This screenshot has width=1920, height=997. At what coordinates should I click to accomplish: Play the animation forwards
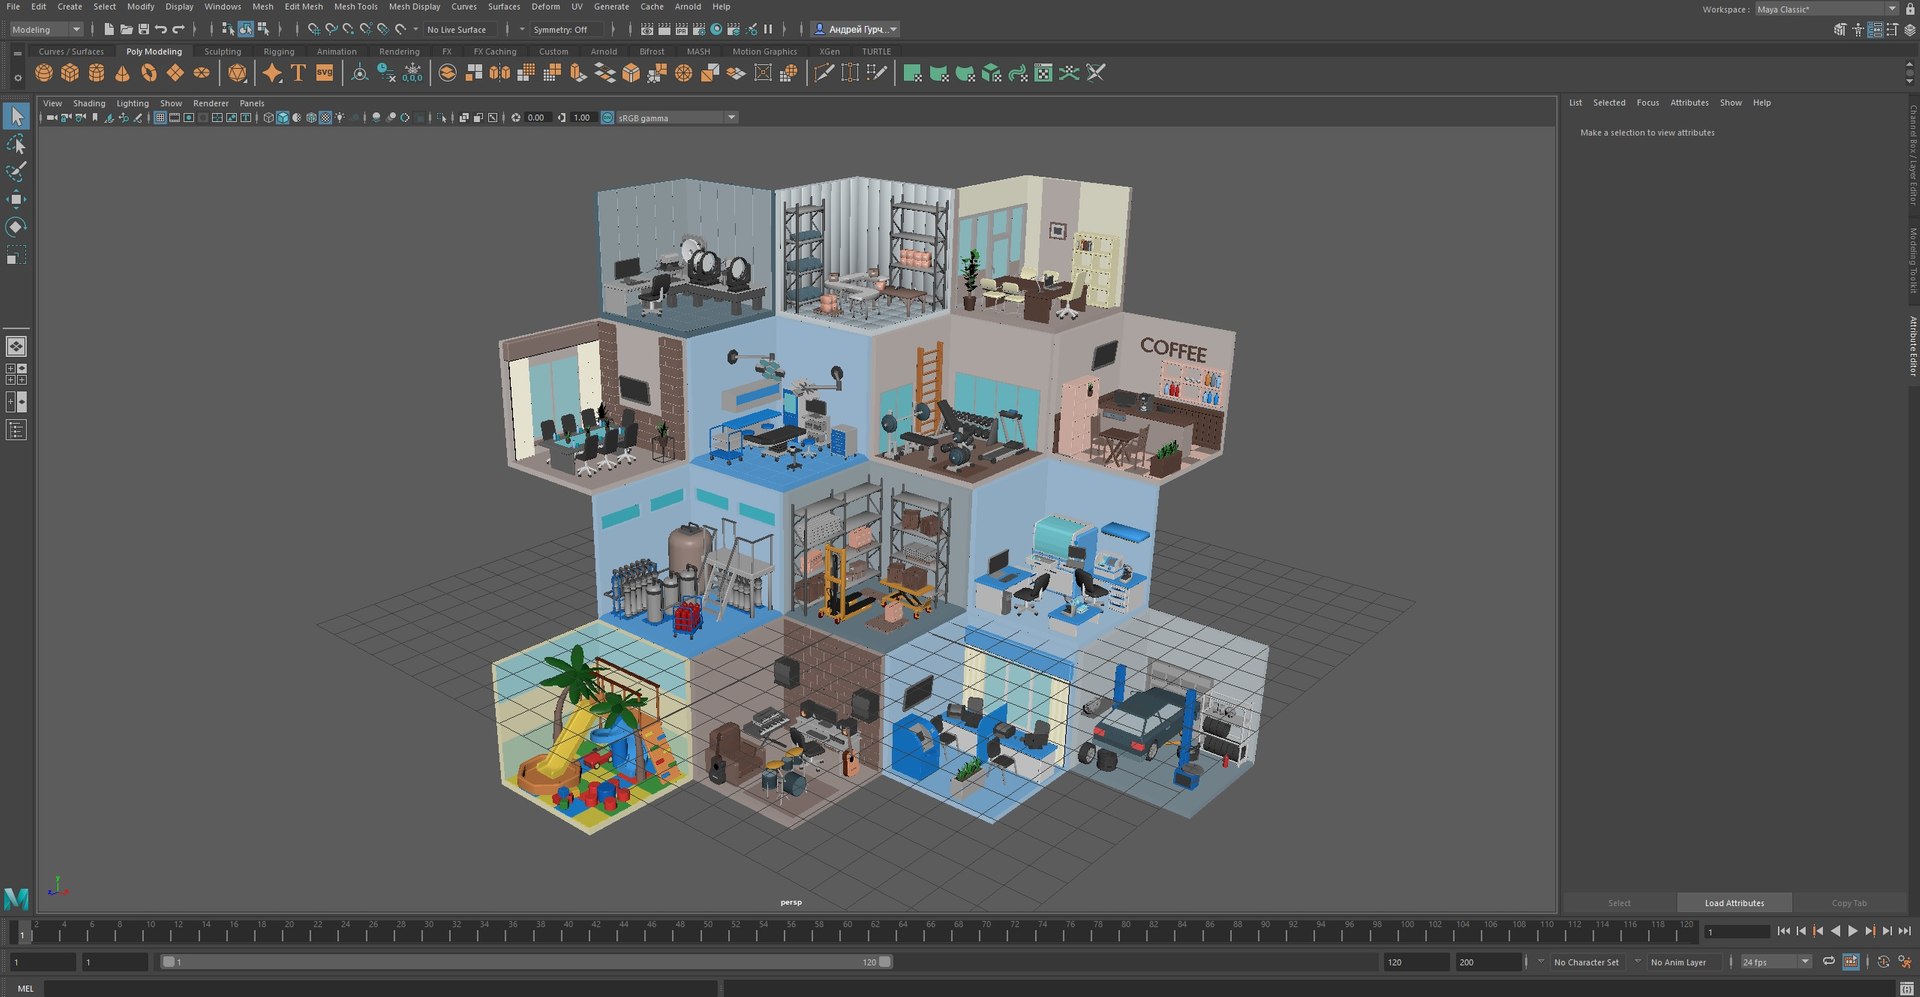1852,931
